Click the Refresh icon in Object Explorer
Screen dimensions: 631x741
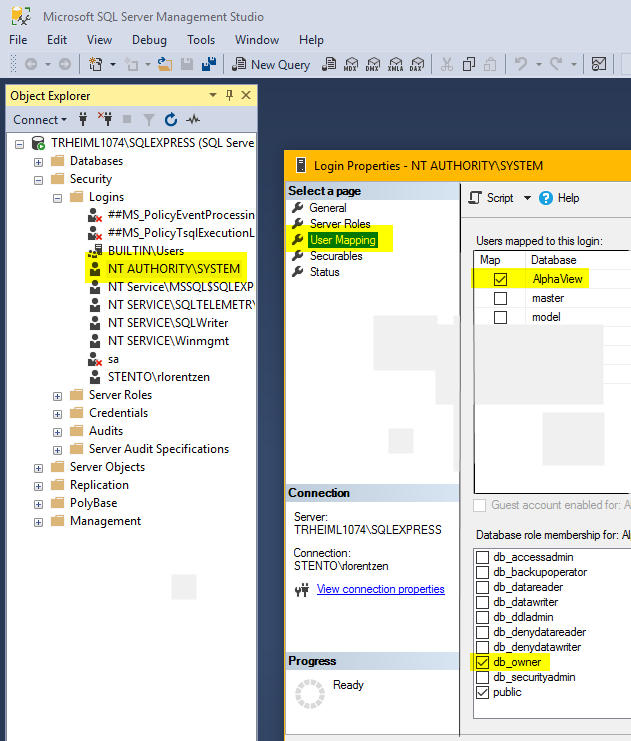point(171,120)
